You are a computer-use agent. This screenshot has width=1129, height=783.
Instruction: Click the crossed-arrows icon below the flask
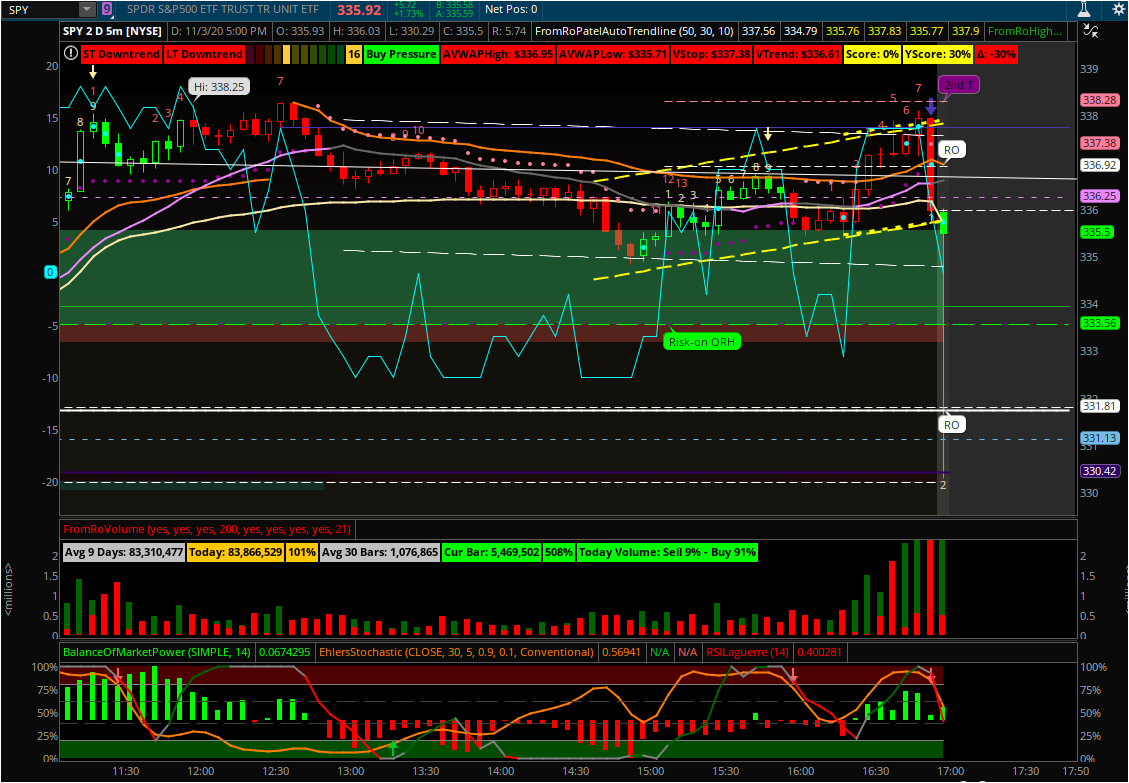1090,31
